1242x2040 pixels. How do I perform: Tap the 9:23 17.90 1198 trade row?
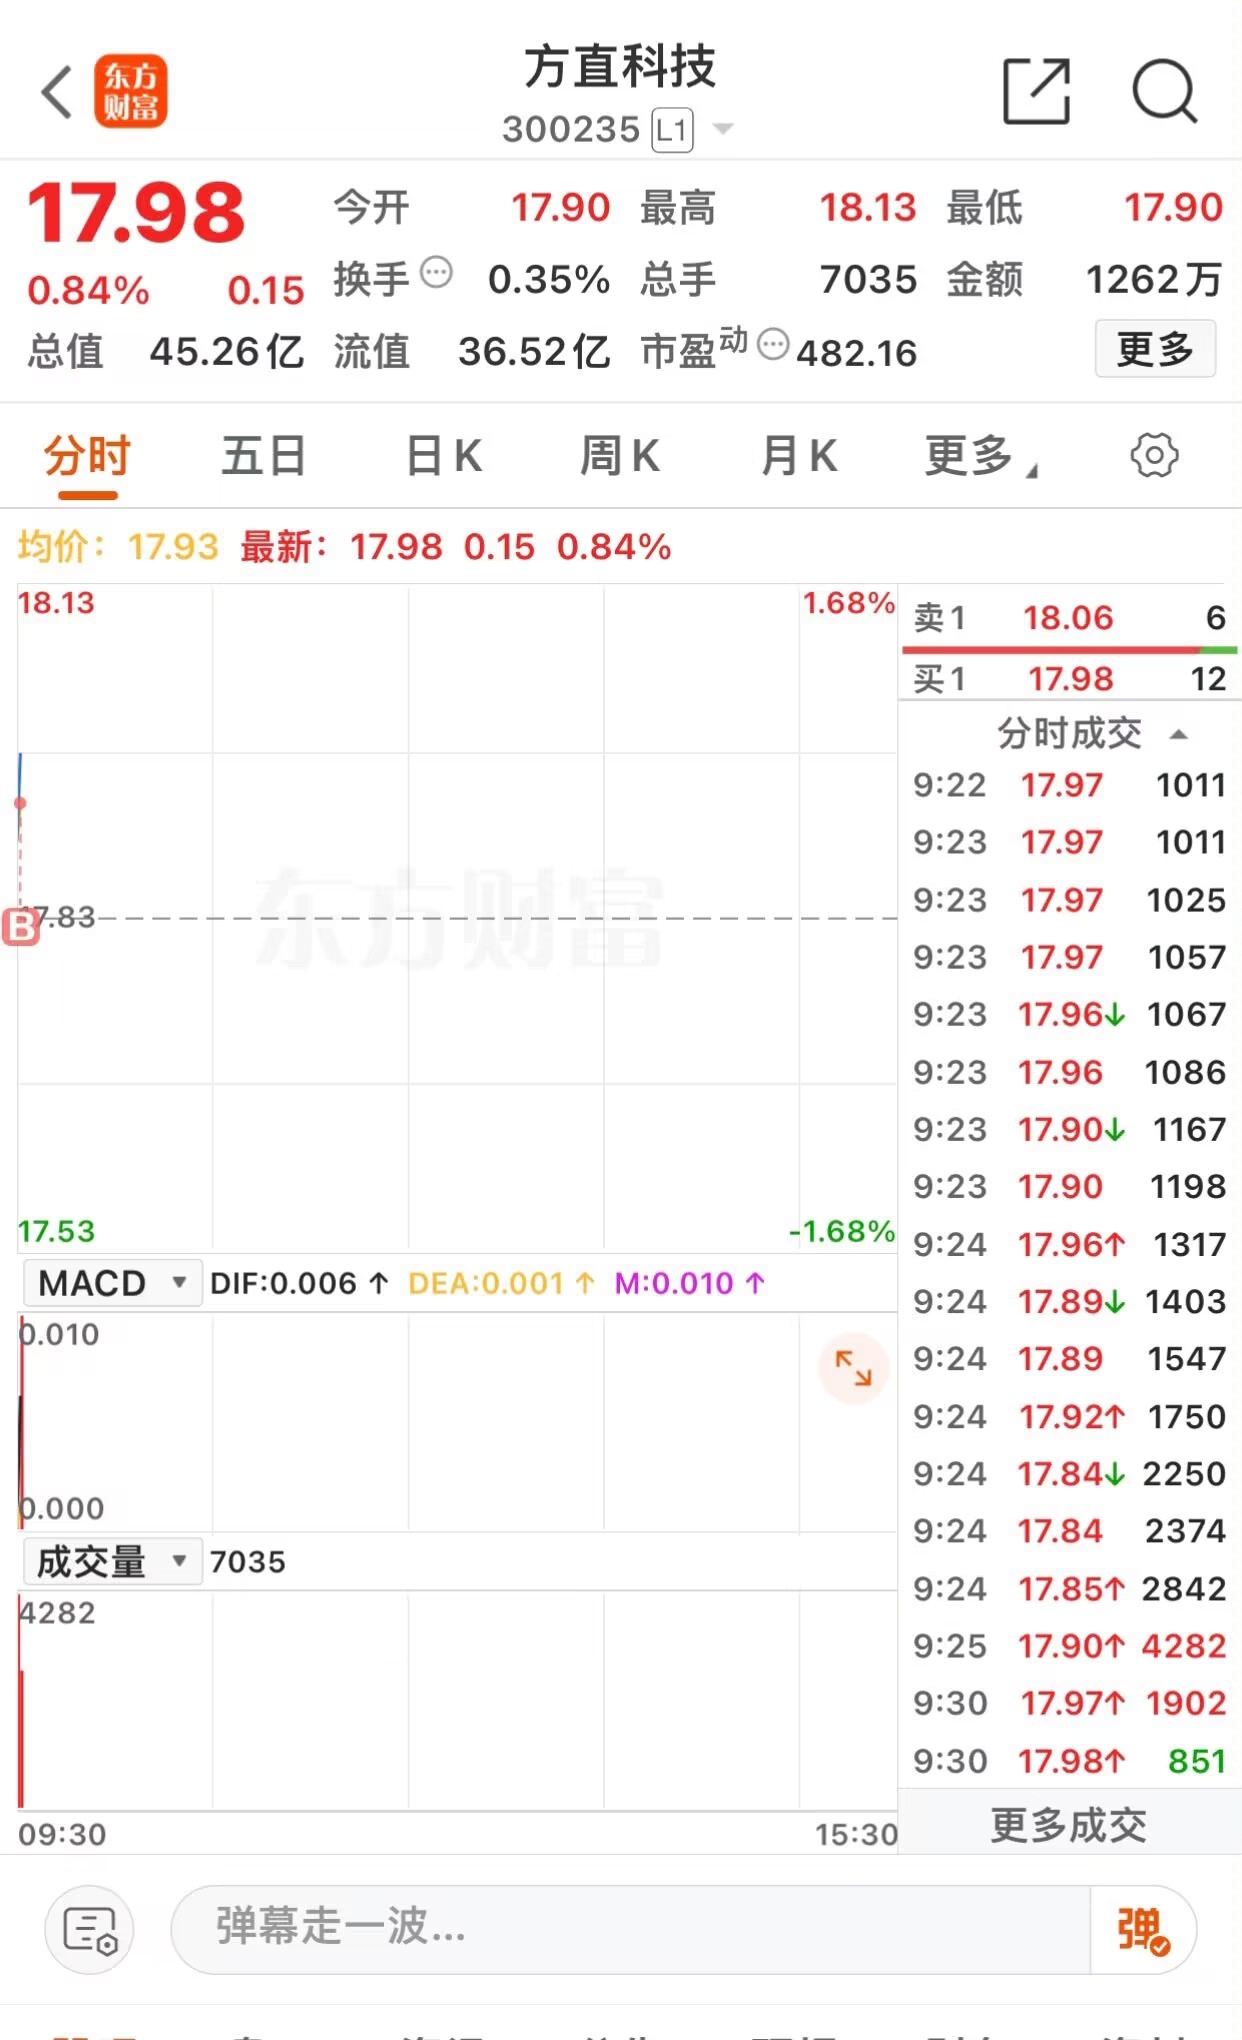tap(1069, 1187)
